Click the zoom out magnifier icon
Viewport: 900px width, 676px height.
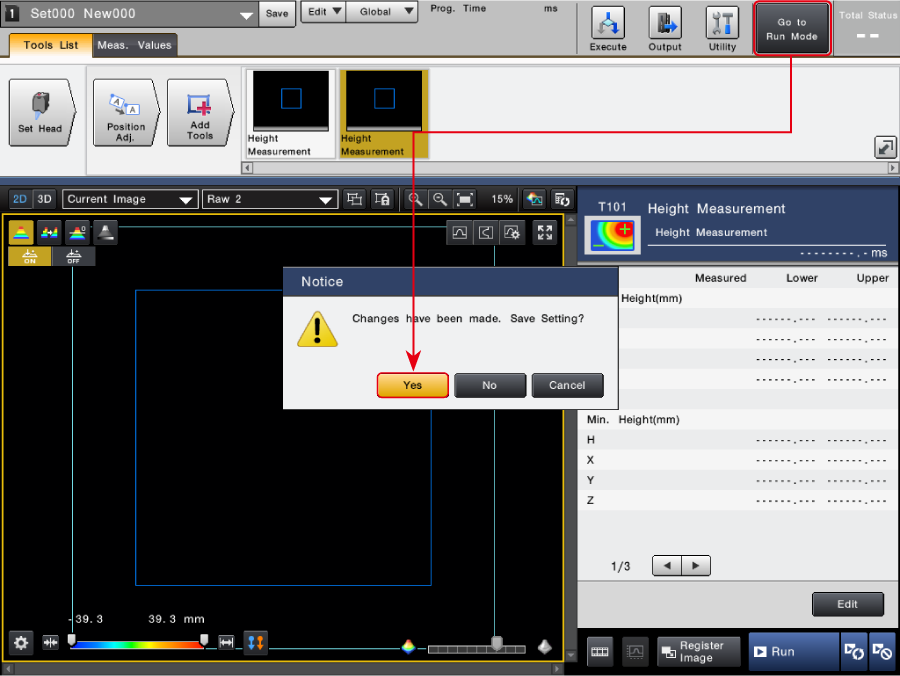pos(440,199)
